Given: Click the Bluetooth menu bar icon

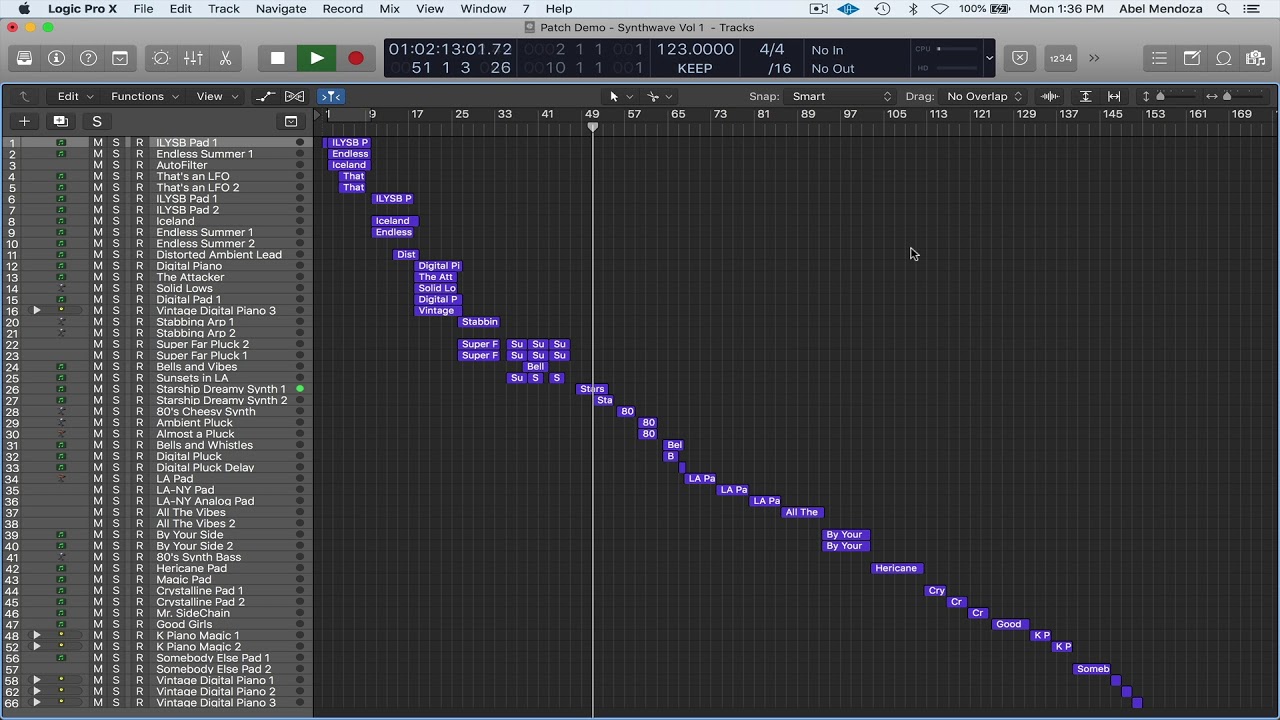Looking at the screenshot, I should (913, 9).
